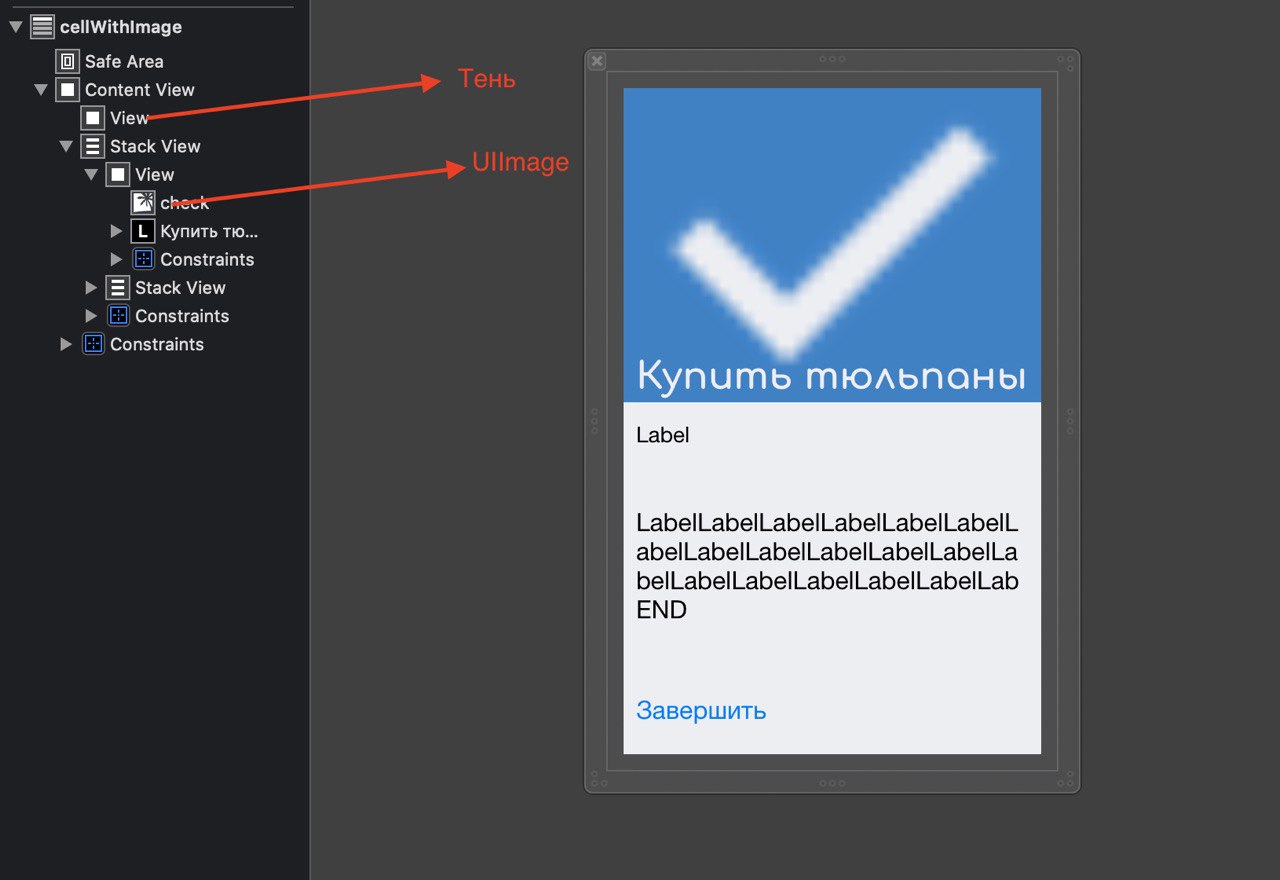Select the single Label text on canvas
Viewport: 1280px width, 880px height.
coord(663,435)
